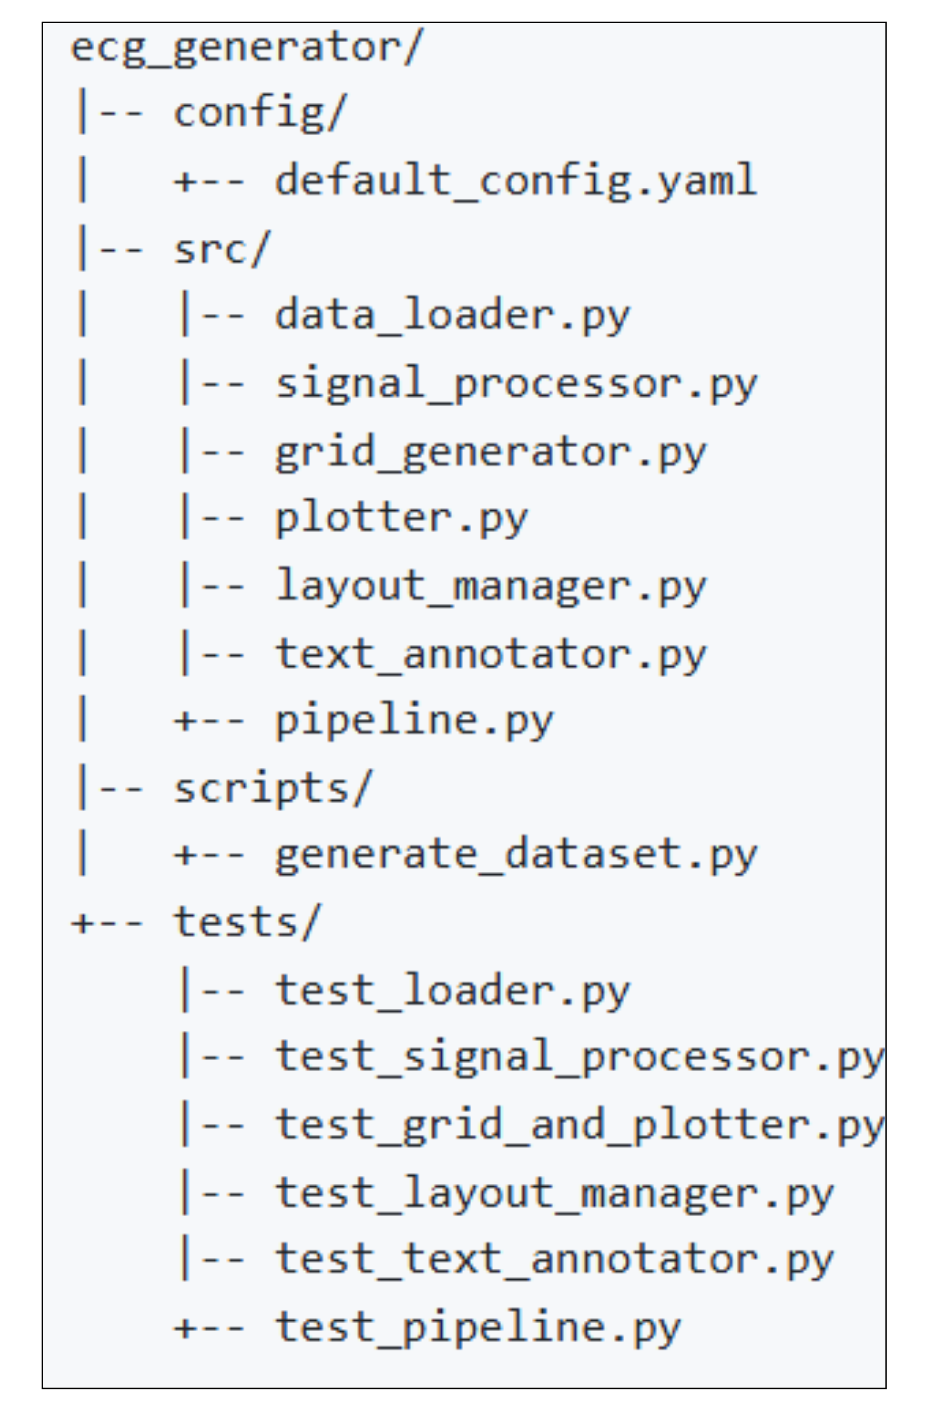Select test_grid_and_plotter.py file

point(579,1125)
